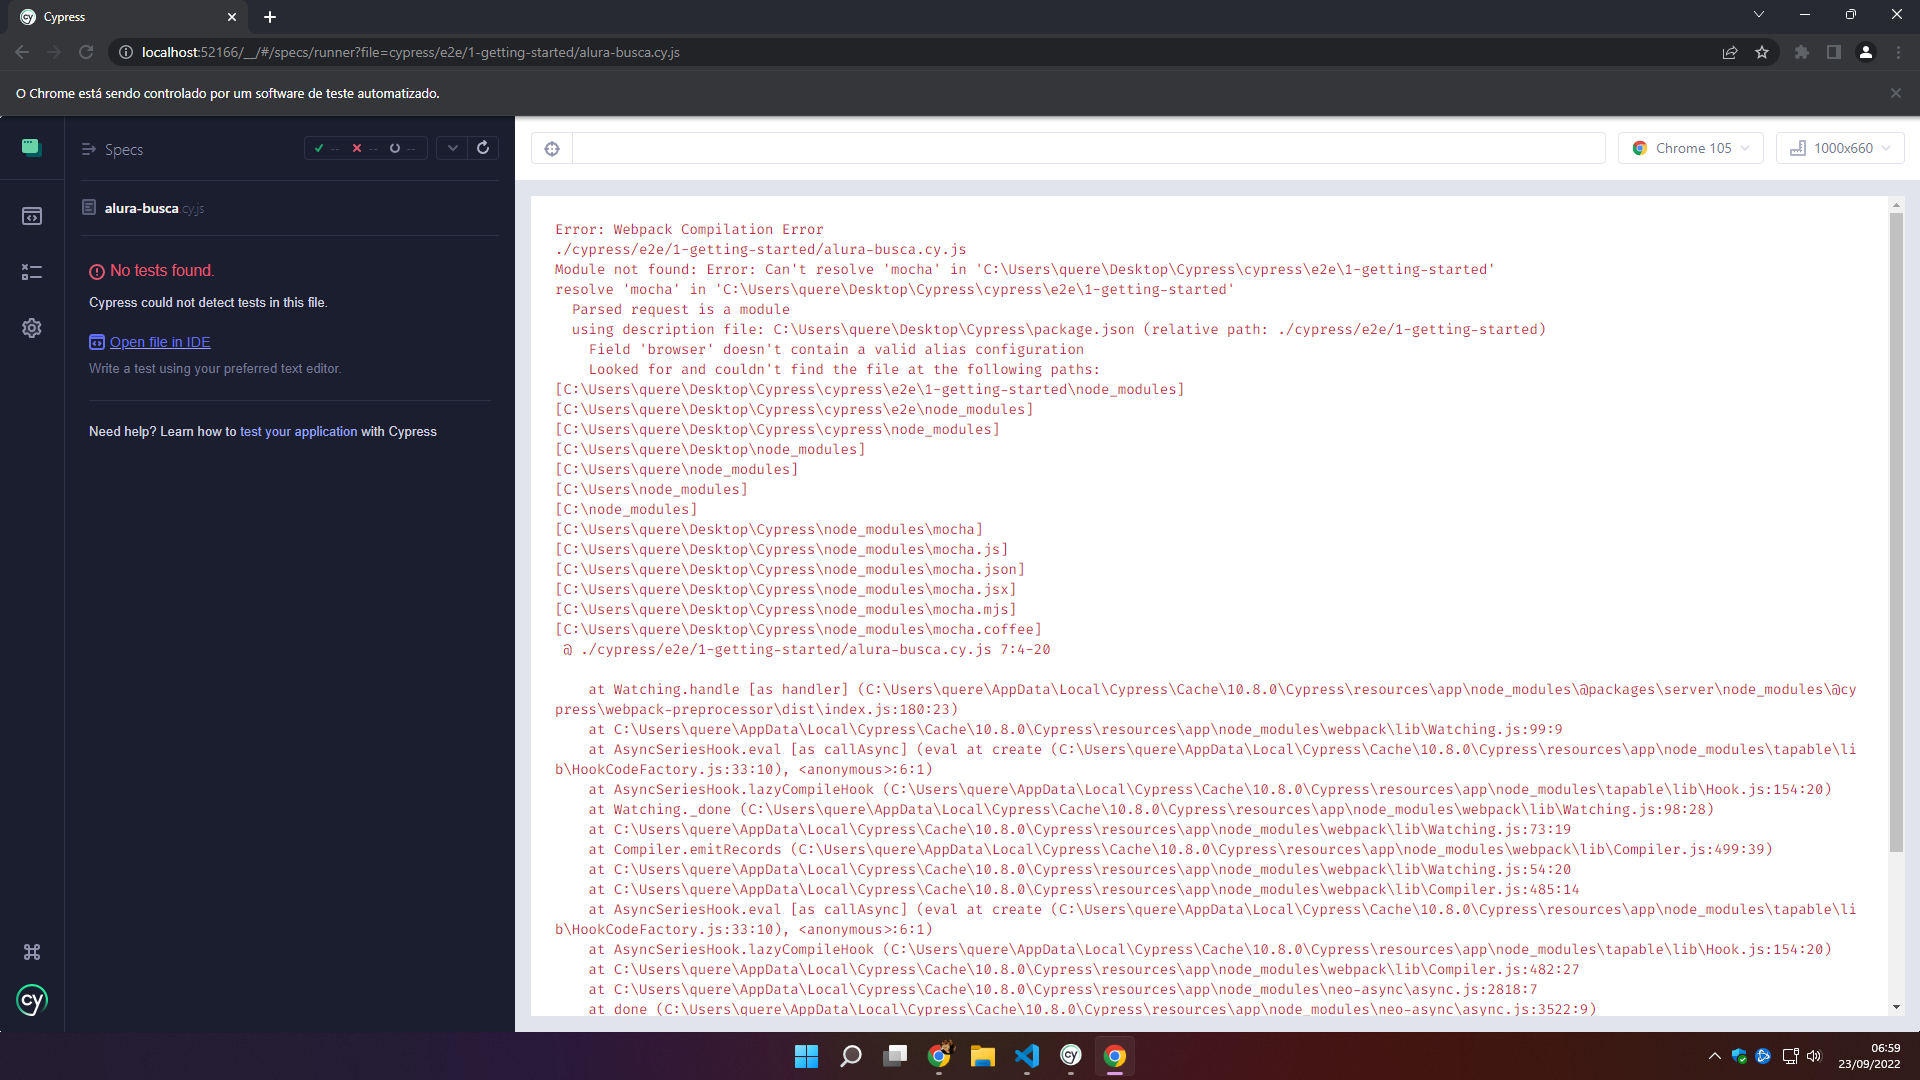Open Cypress app from taskbar
Image resolution: width=1920 pixels, height=1080 pixels.
click(1071, 1056)
